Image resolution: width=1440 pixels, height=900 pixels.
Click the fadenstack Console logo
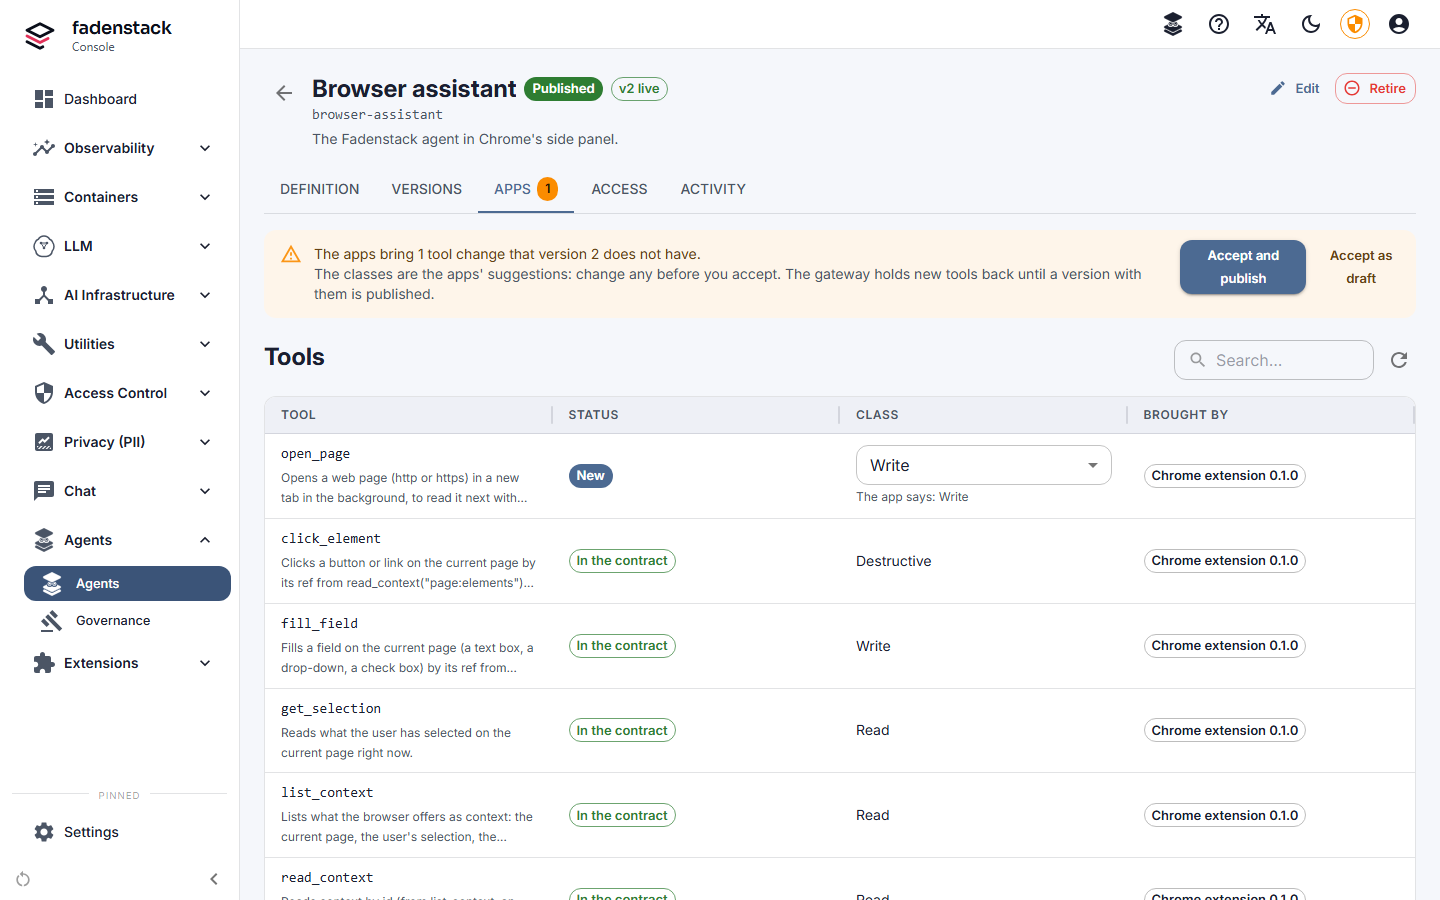(x=98, y=35)
